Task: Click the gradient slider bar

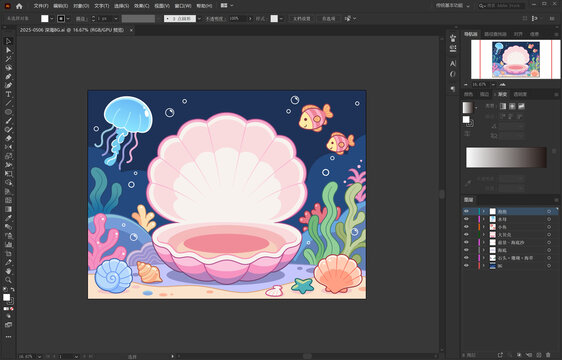Action: click(x=506, y=157)
